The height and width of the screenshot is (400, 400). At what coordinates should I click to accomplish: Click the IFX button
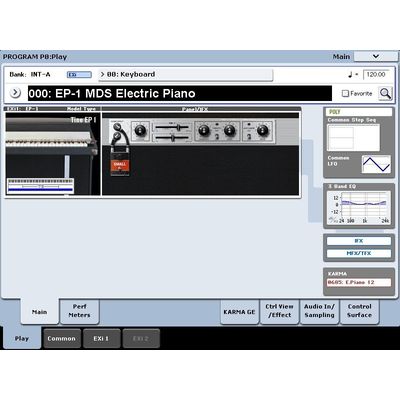pos(359,241)
